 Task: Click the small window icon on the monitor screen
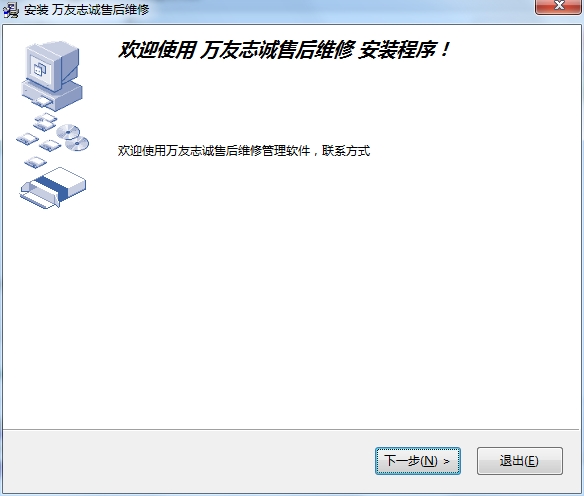39,69
